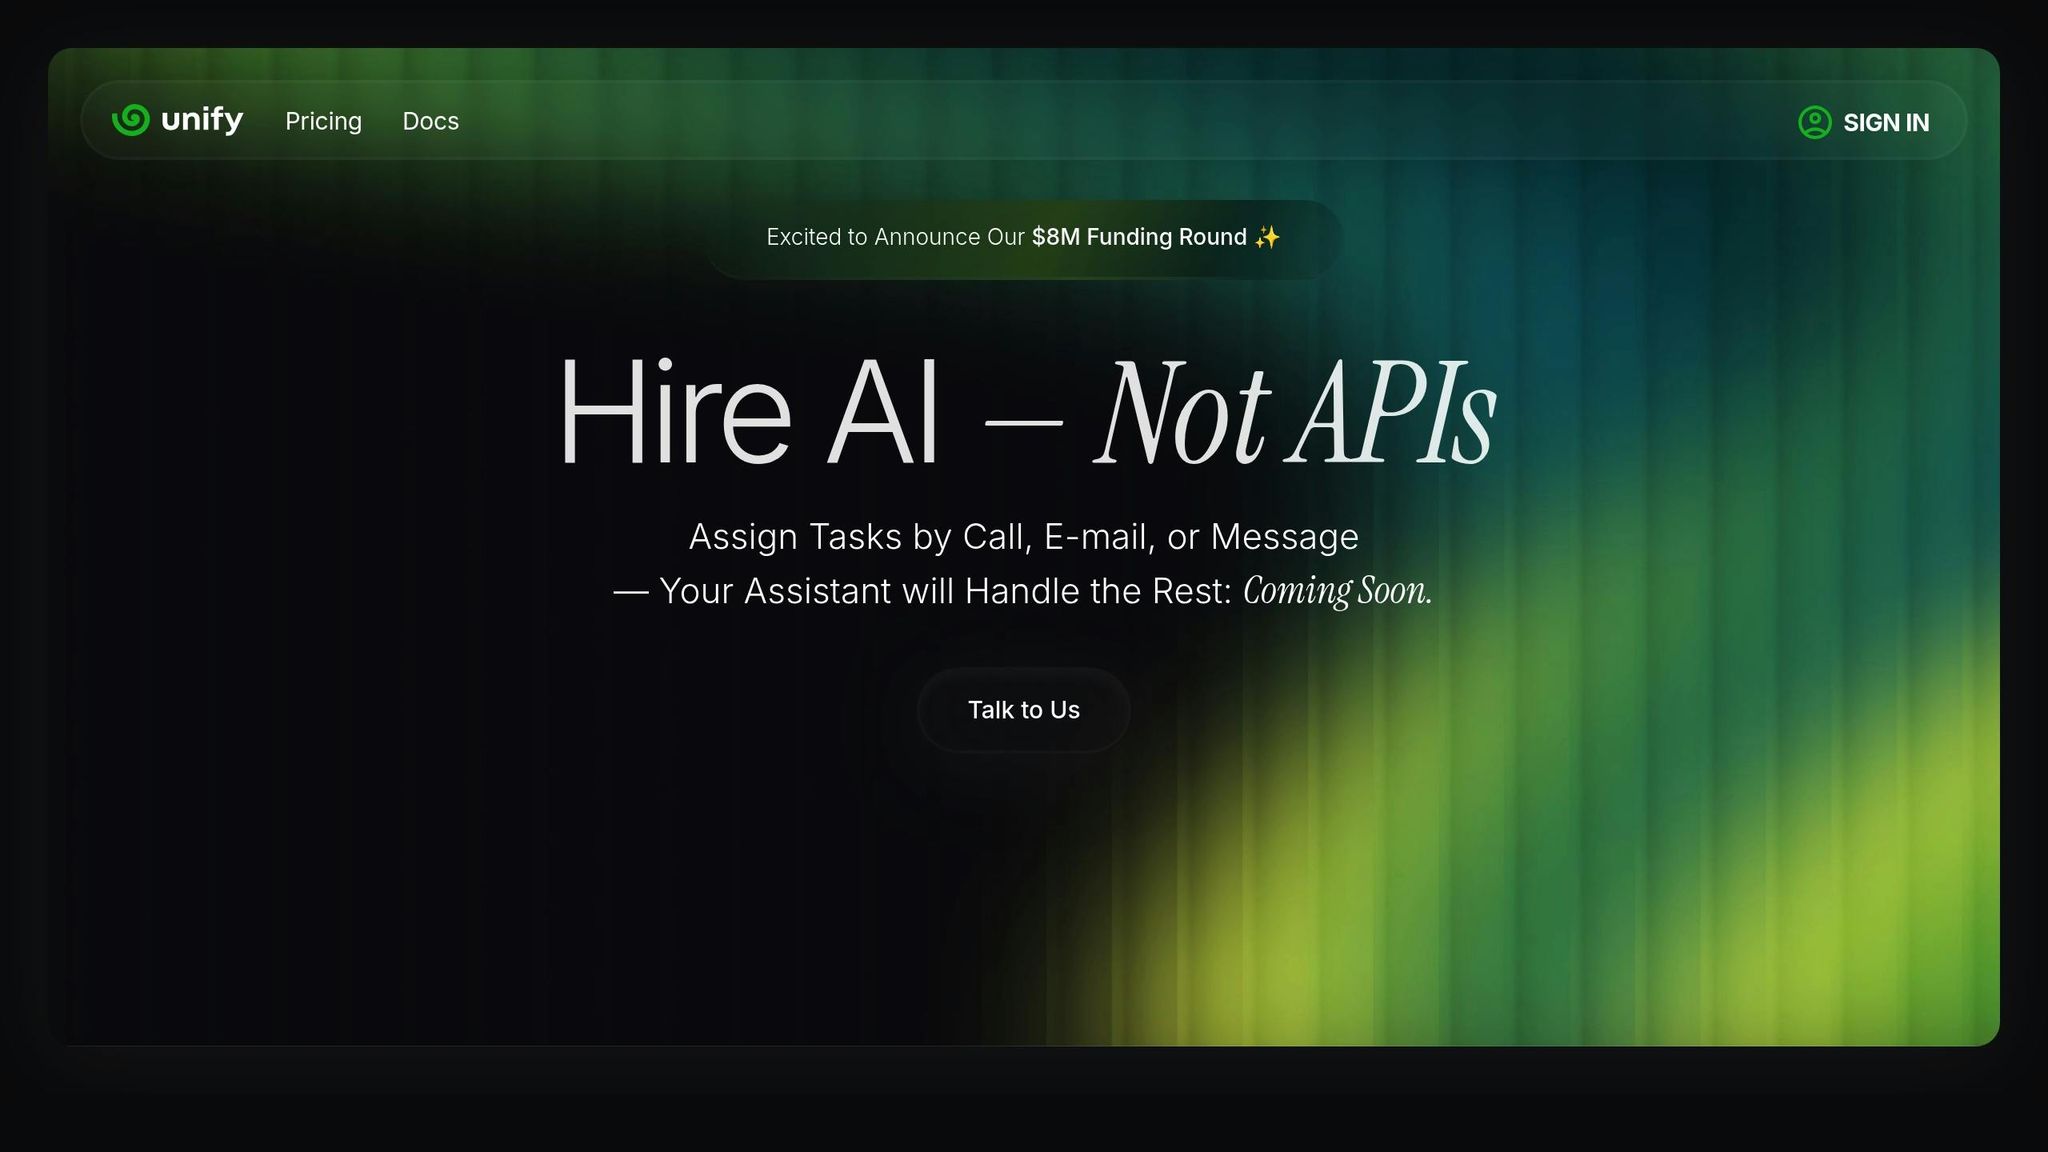Click the italic "Not APIs" headline

coord(1296,413)
